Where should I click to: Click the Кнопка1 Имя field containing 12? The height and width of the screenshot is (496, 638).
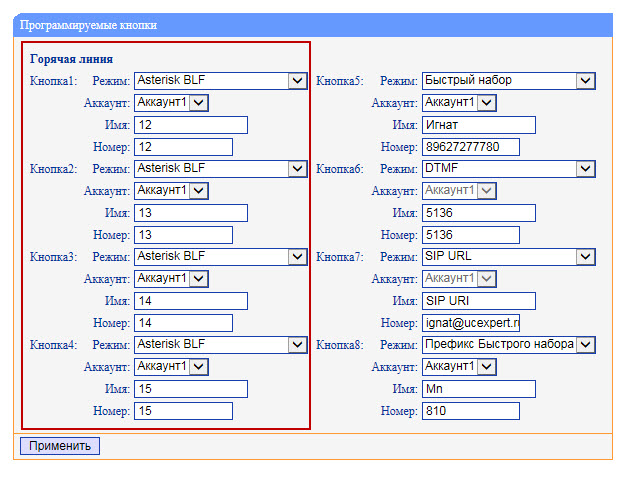pyautogui.click(x=190, y=125)
